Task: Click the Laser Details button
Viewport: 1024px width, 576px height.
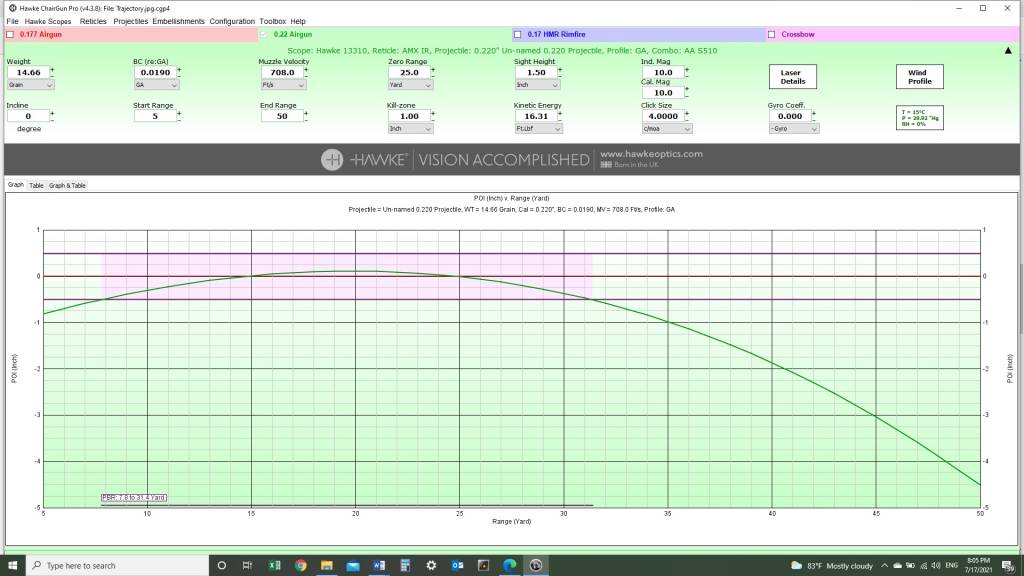Action: [792, 77]
